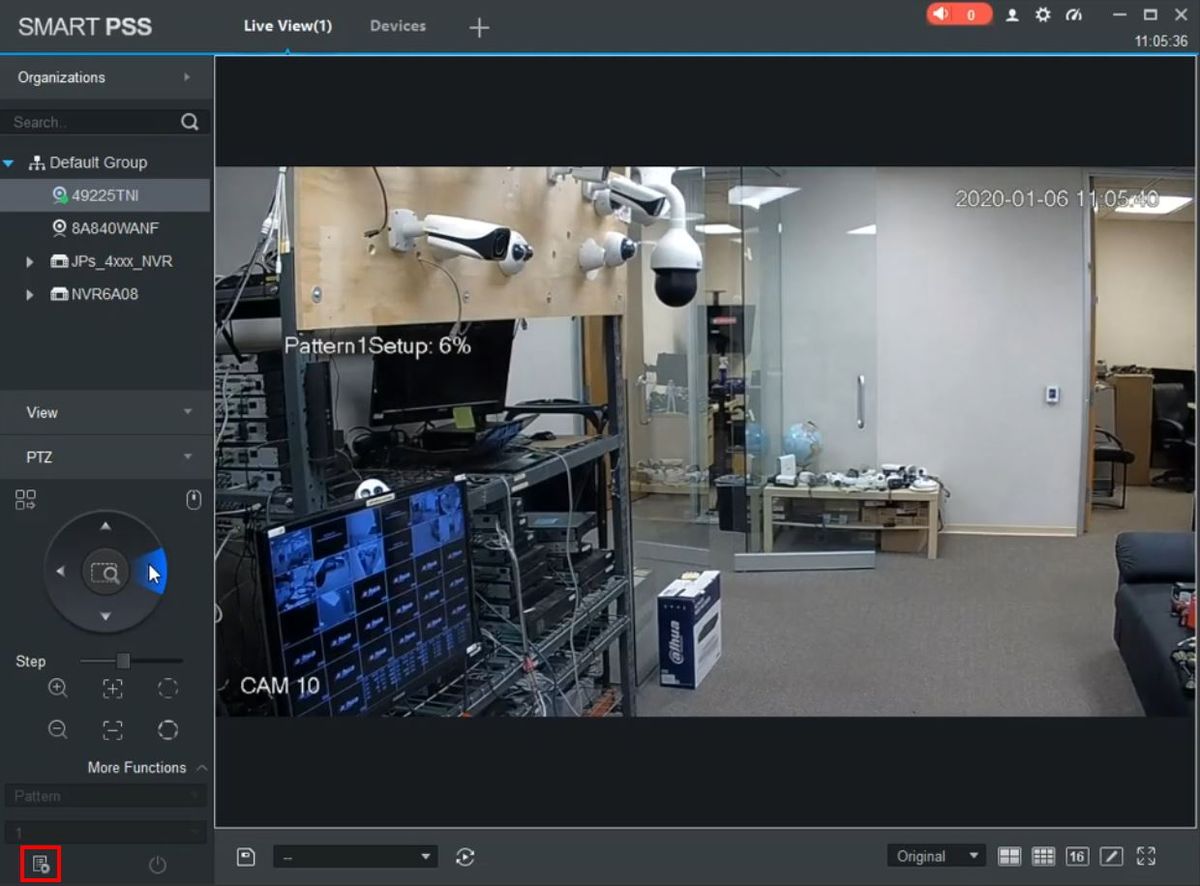Switch to the Devices tab

(x=397, y=26)
